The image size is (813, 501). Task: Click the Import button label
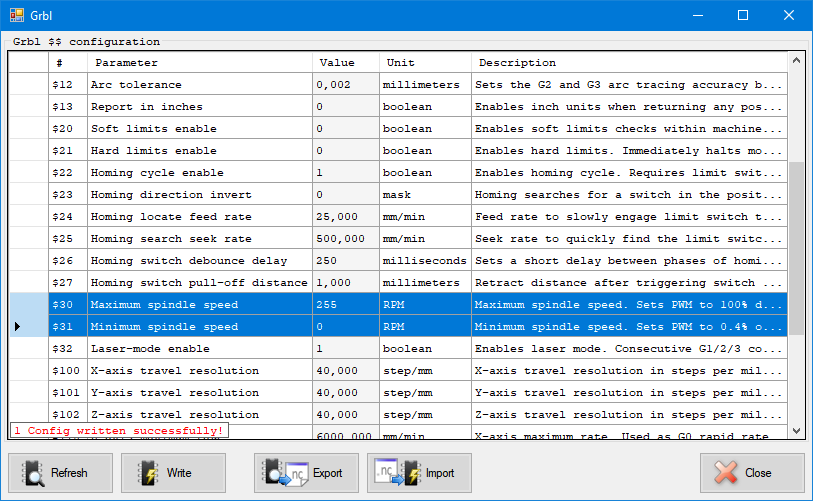click(440, 473)
